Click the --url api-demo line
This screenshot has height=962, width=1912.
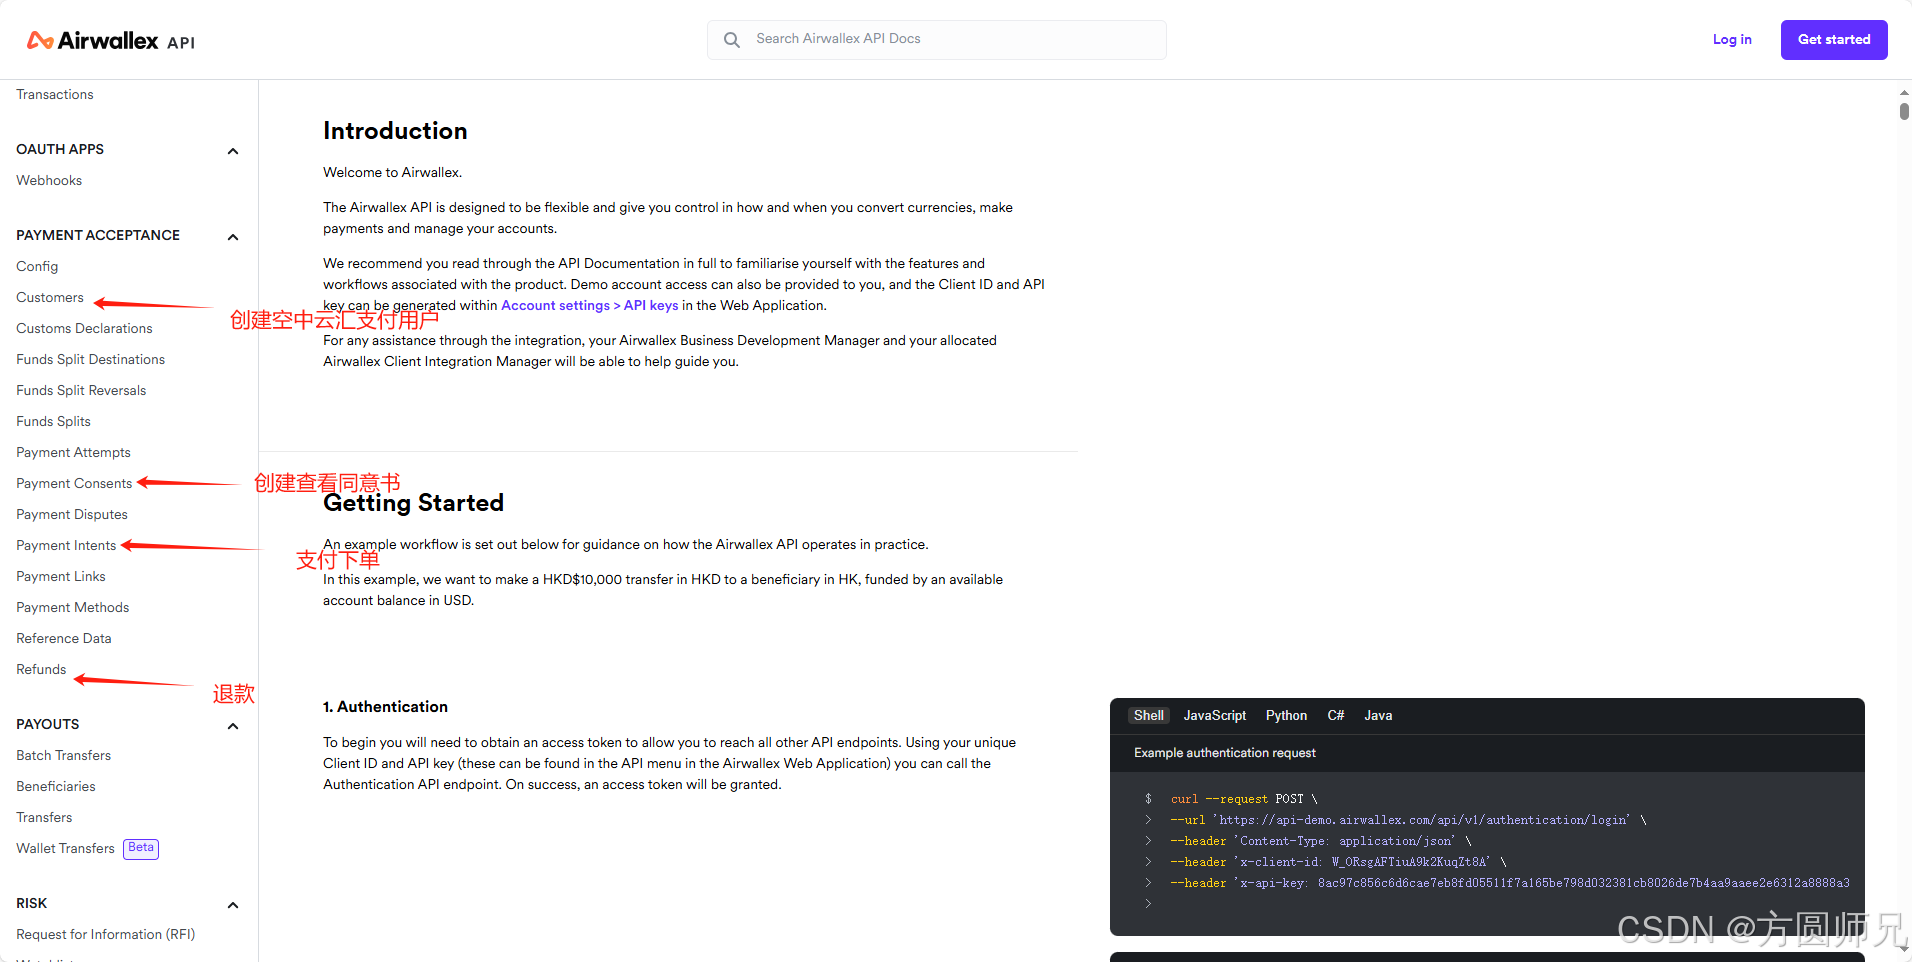1409,820
